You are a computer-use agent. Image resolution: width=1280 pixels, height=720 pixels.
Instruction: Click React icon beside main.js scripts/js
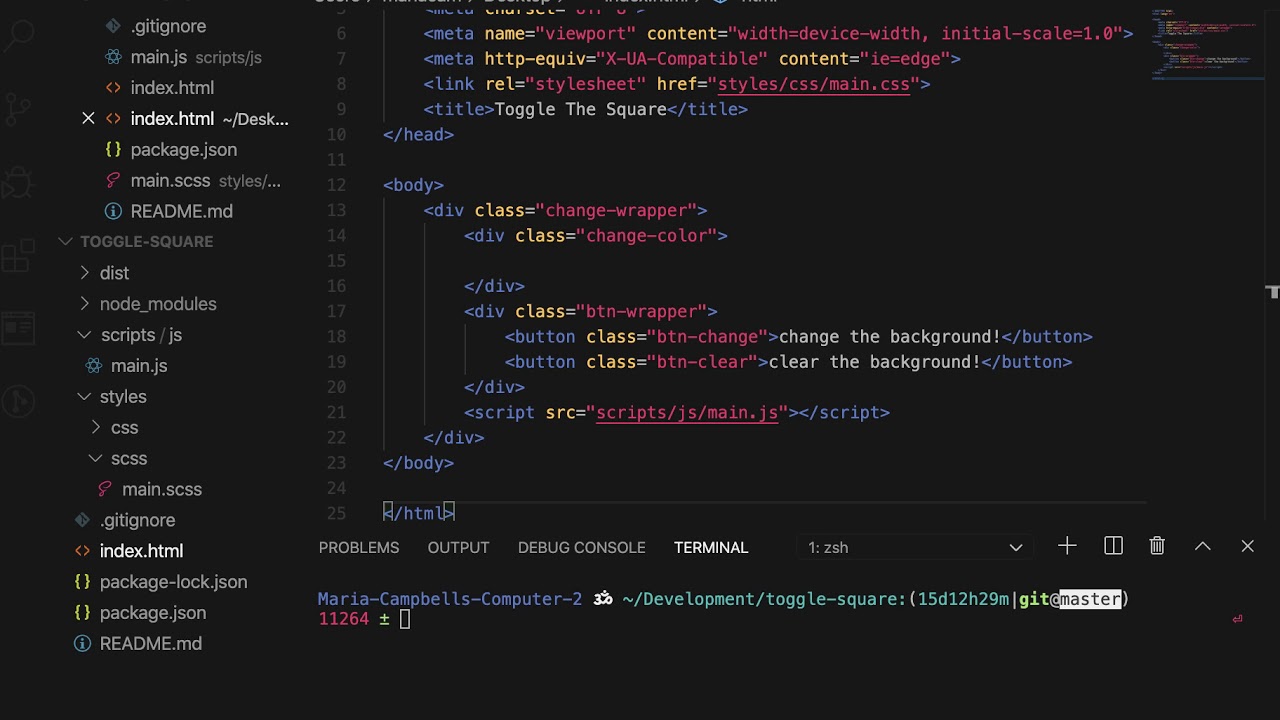click(113, 57)
